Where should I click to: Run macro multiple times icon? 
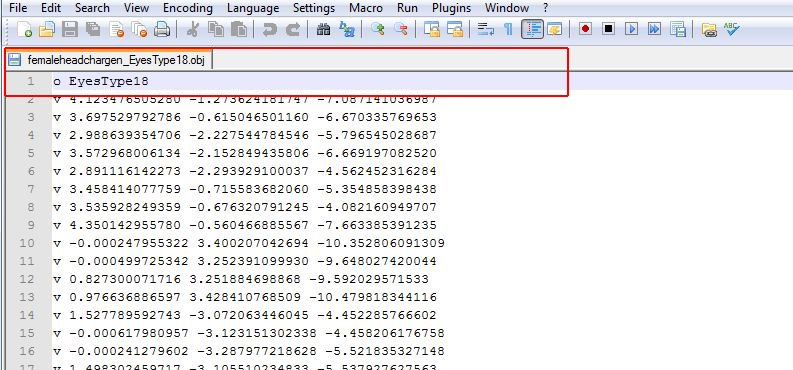(x=654, y=29)
